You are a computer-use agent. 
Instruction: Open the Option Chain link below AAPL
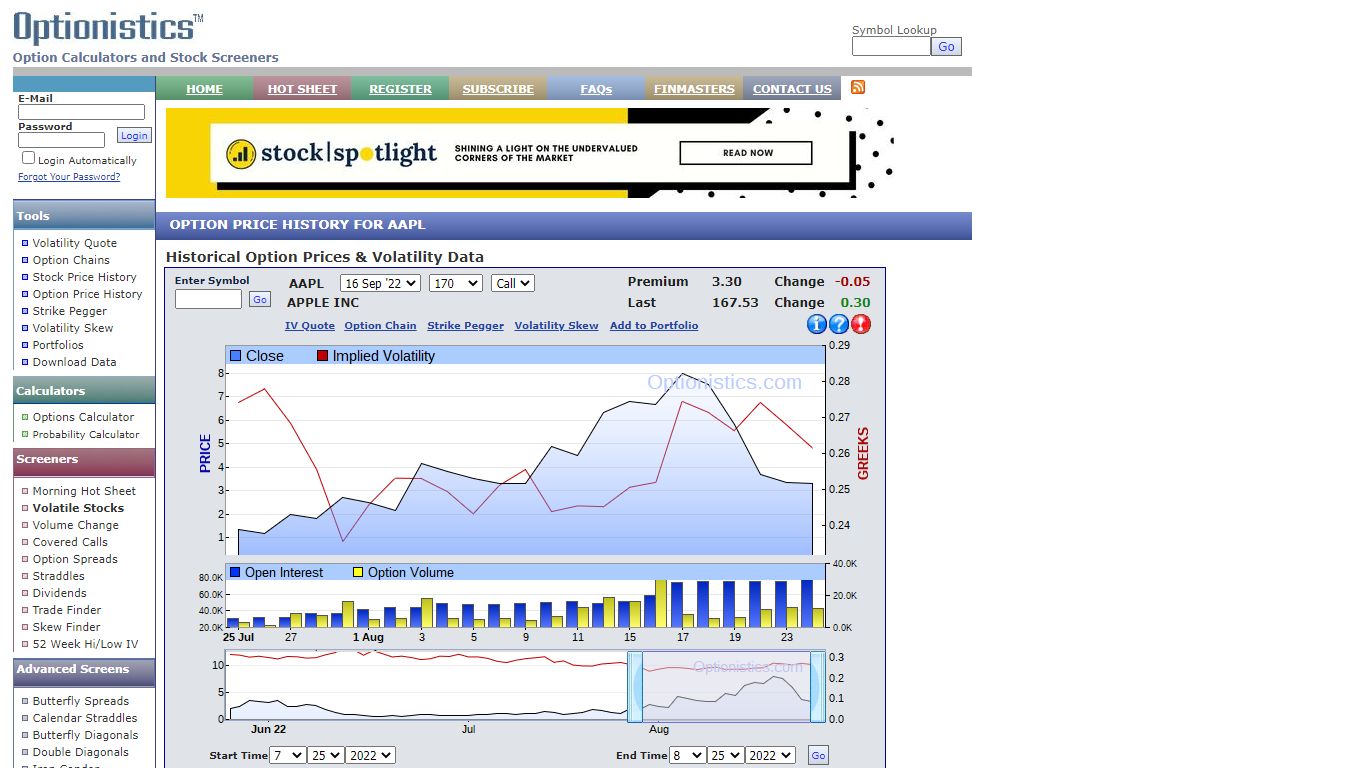coord(380,326)
